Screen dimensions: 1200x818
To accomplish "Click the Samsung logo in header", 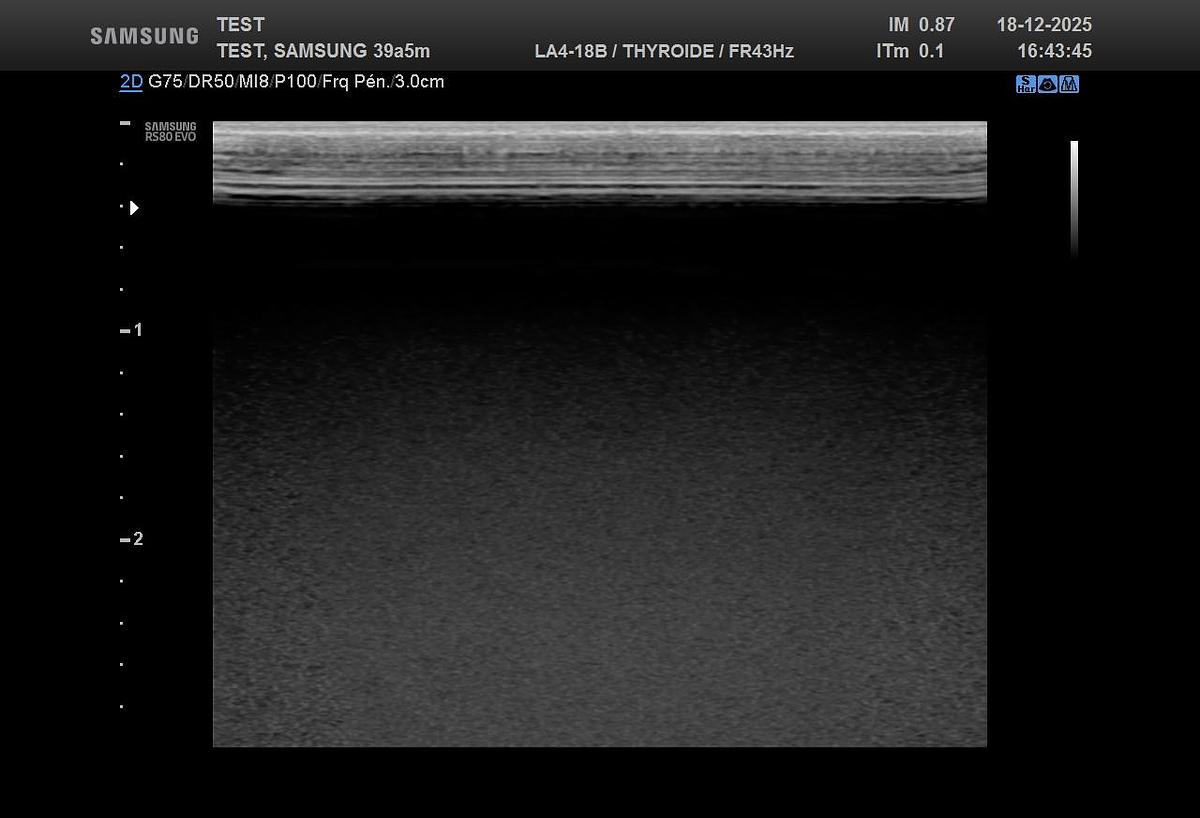I will click(x=144, y=36).
